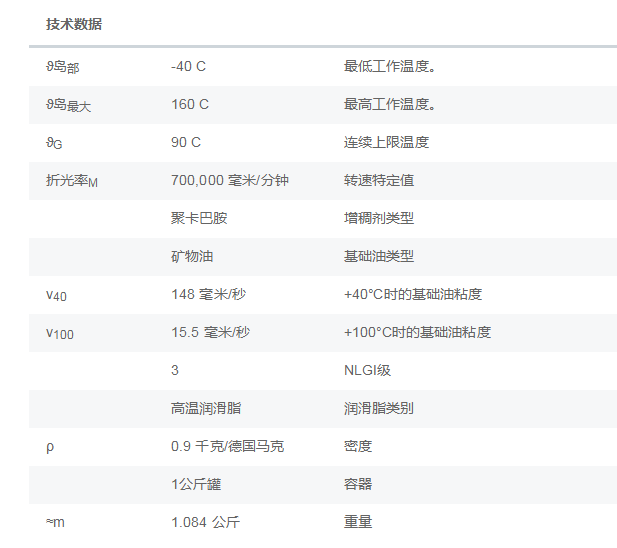Click the 1.084 公斤 weight value
This screenshot has width=617, height=548.
pyautogui.click(x=206, y=523)
